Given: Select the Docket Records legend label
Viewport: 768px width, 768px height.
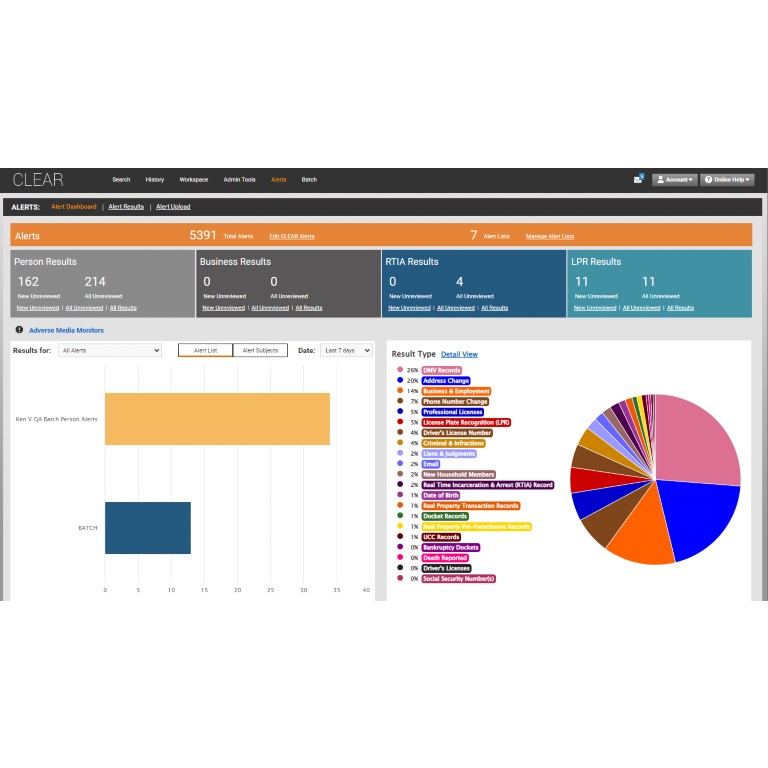Looking at the screenshot, I should (445, 516).
